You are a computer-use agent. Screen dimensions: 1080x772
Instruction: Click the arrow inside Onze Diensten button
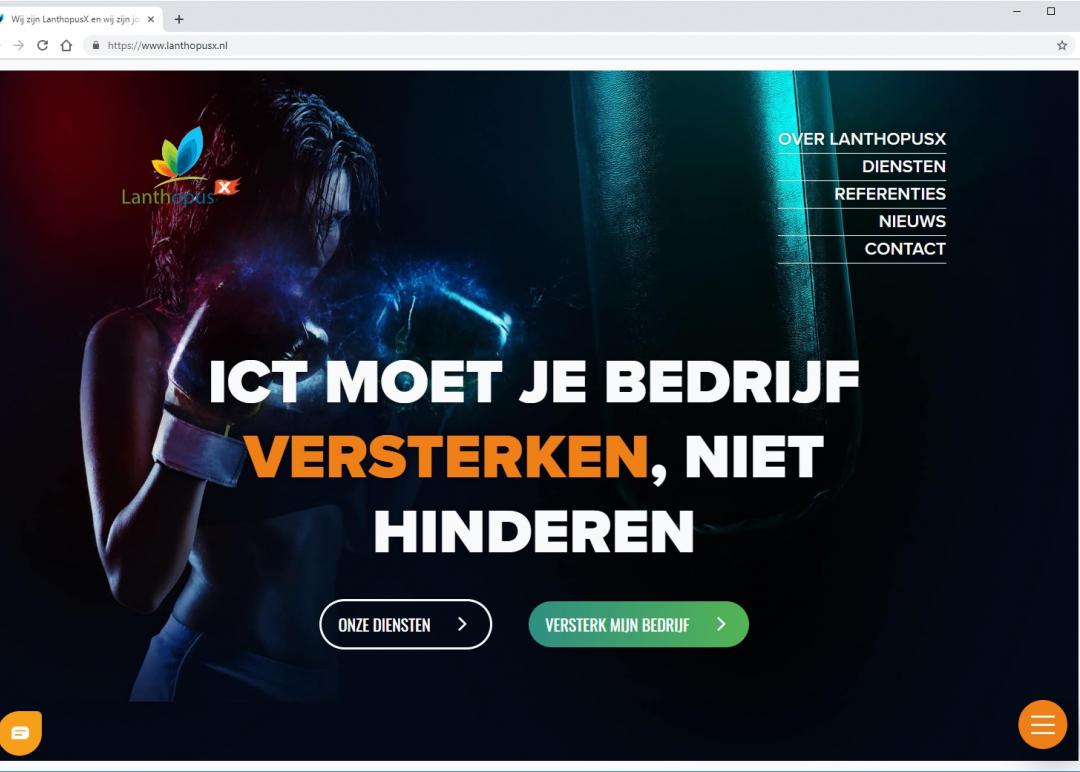click(462, 624)
